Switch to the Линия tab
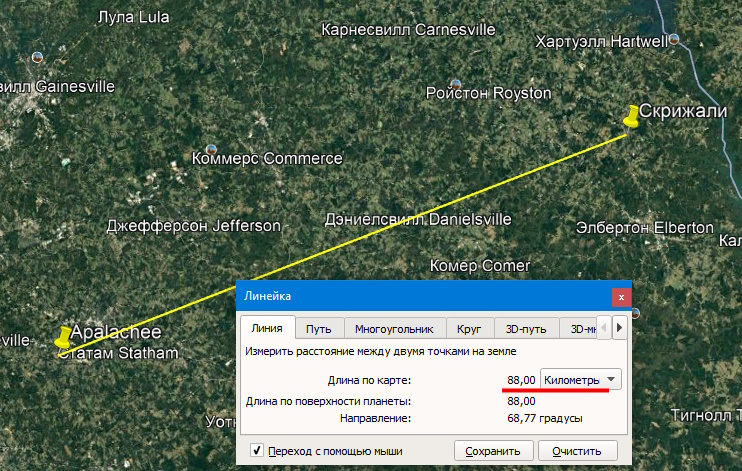This screenshot has width=742, height=471. 267,328
